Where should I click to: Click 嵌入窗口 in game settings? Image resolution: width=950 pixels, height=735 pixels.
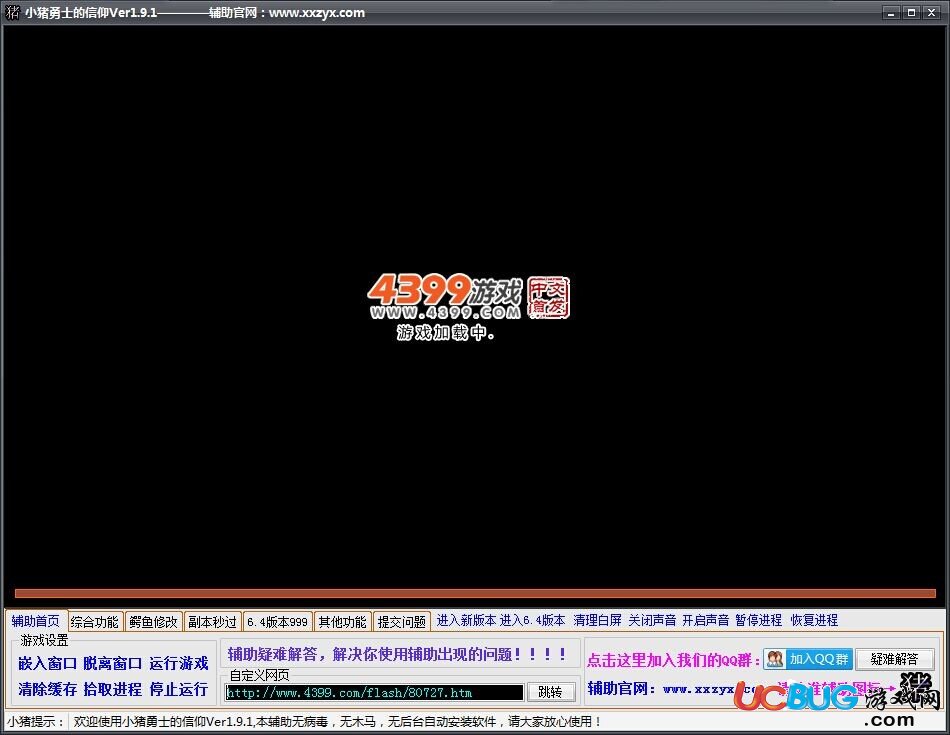[47, 663]
